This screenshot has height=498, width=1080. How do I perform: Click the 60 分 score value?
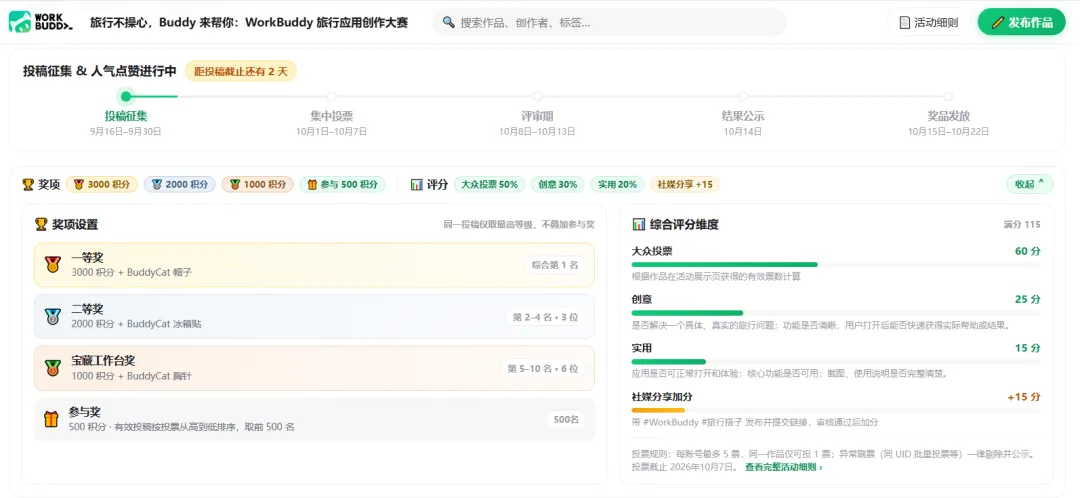(1028, 251)
